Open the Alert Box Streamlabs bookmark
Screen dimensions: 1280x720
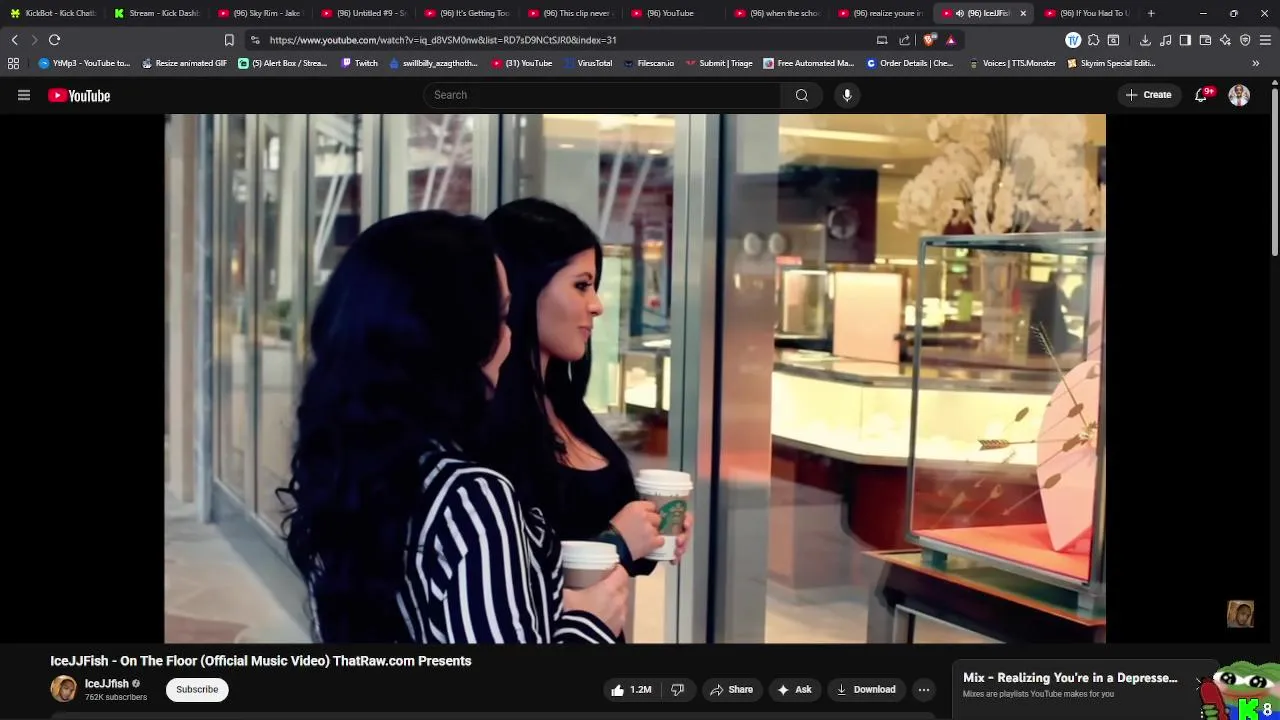click(x=283, y=63)
